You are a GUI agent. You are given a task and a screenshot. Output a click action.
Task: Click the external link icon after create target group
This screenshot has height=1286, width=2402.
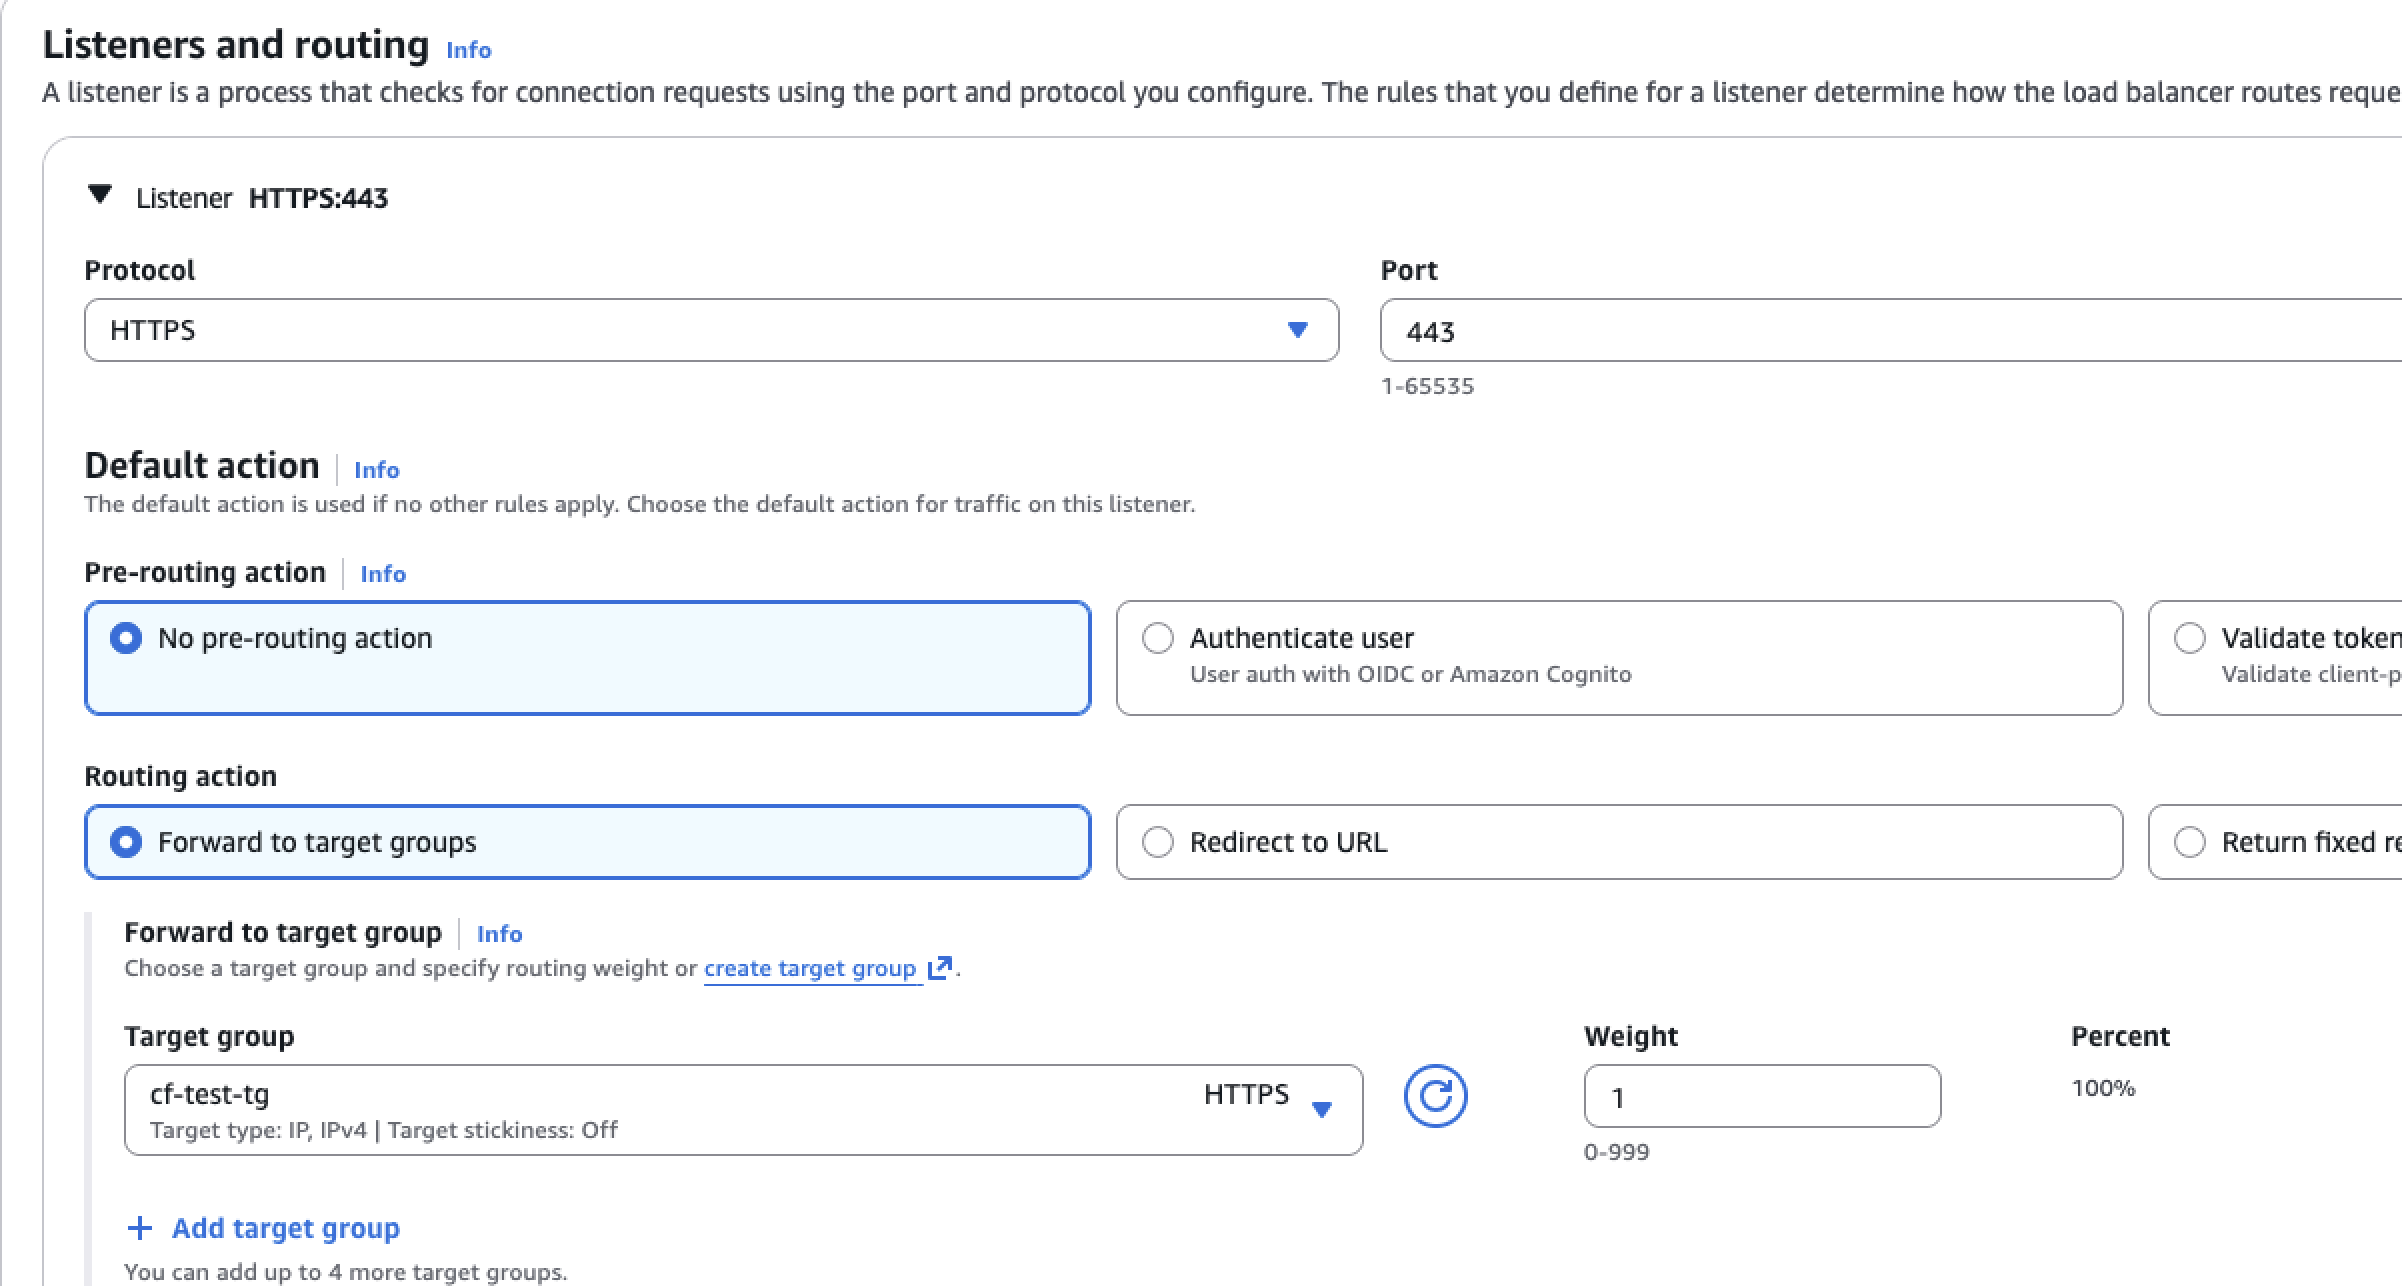click(939, 968)
